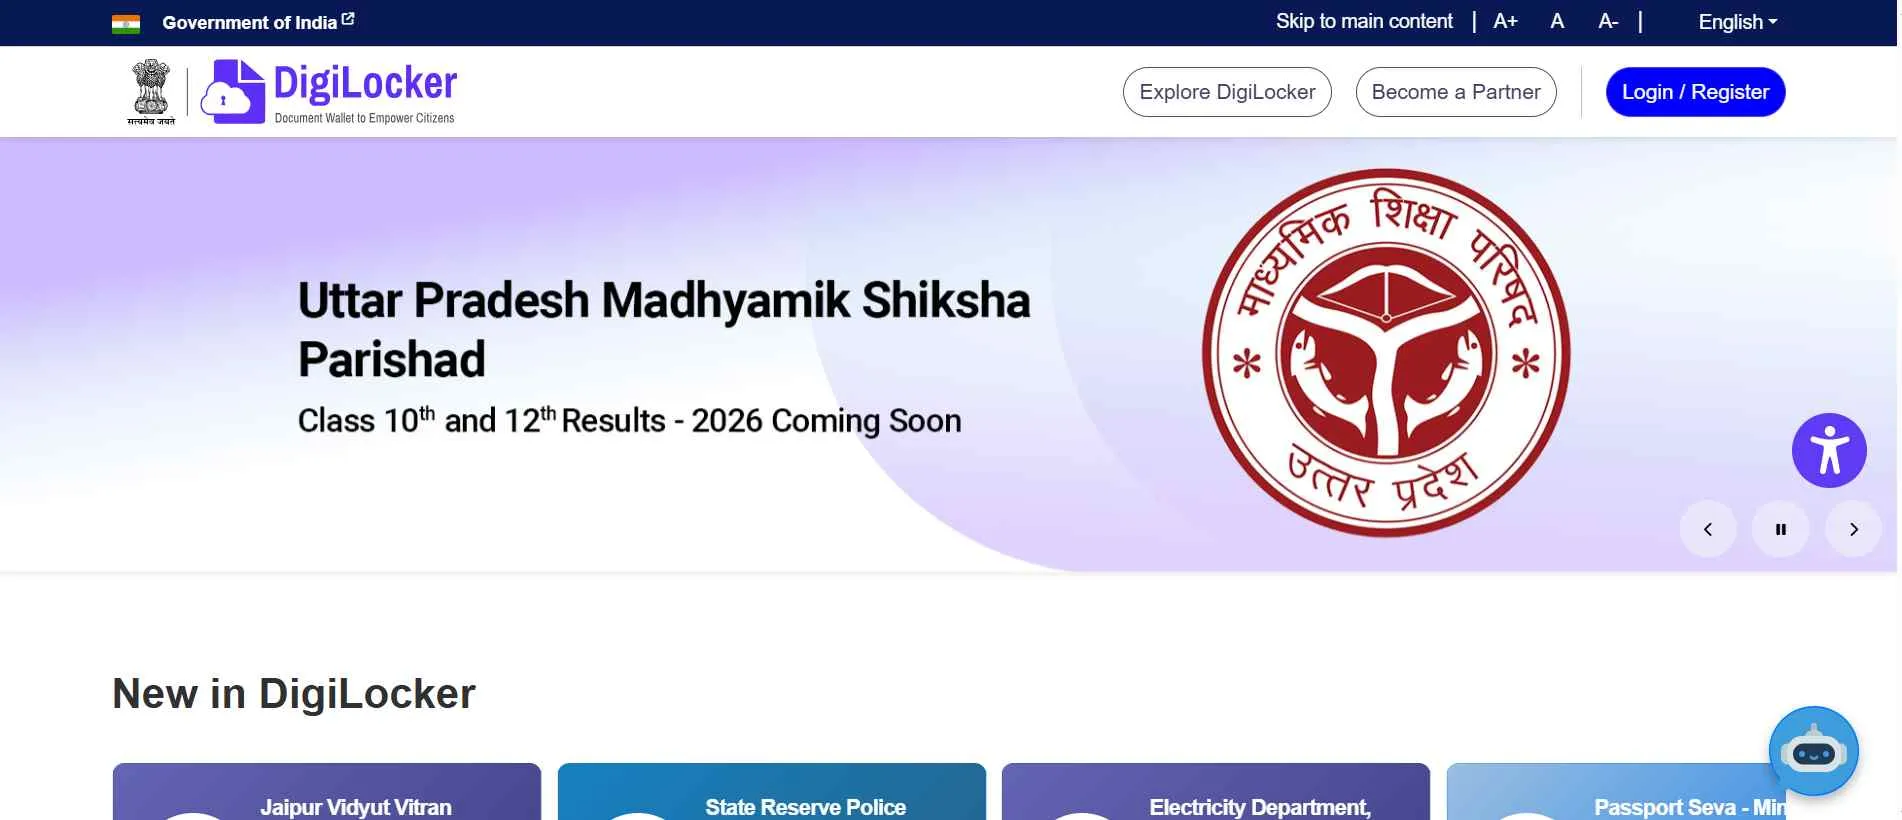Go to the previous carousel slide
The width and height of the screenshot is (1902, 820).
coord(1708,529)
